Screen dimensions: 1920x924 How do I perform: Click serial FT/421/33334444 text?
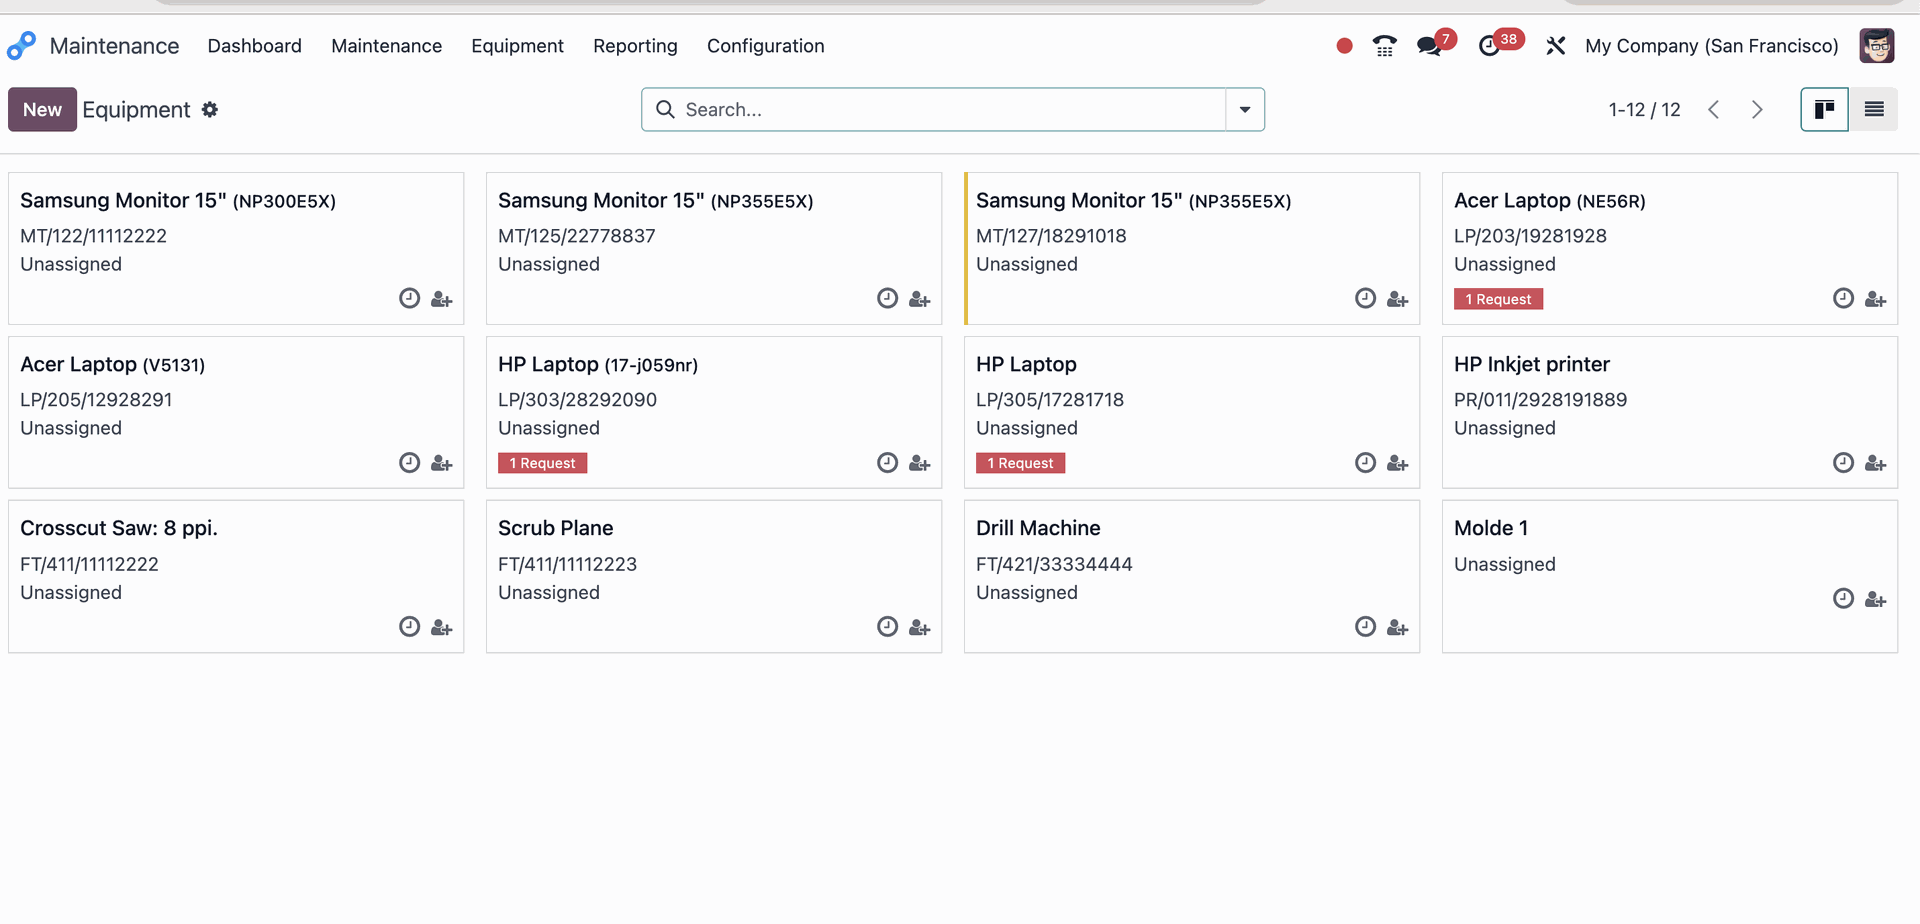[x=1054, y=564]
